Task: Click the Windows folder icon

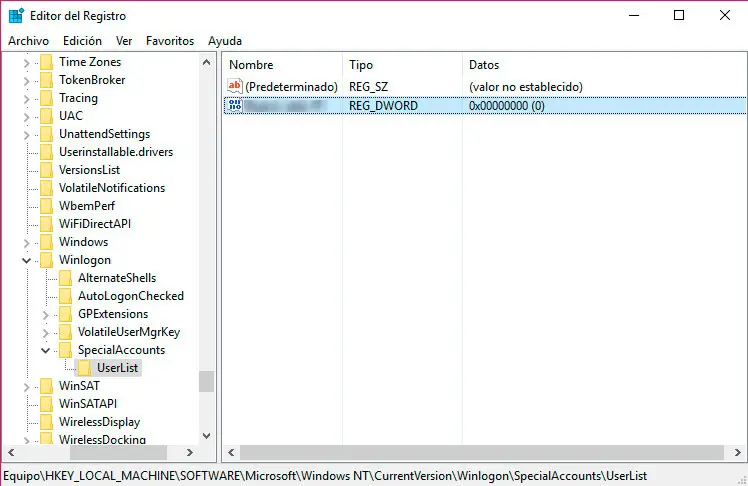Action: click(46, 242)
